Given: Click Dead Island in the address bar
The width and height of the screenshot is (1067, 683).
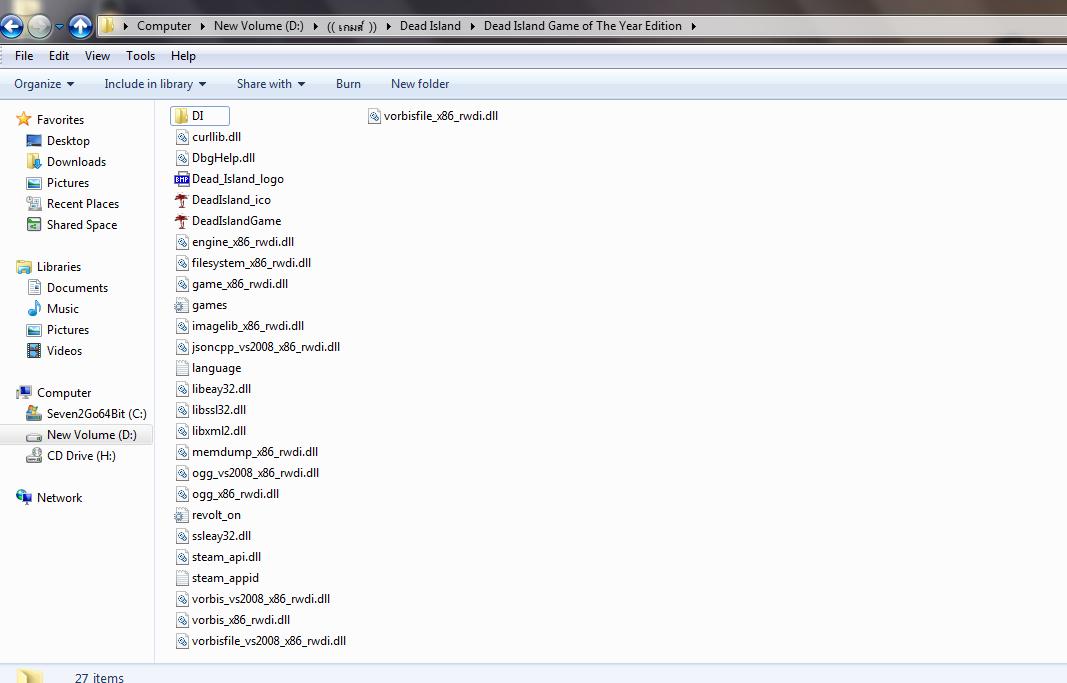Looking at the screenshot, I should [430, 26].
